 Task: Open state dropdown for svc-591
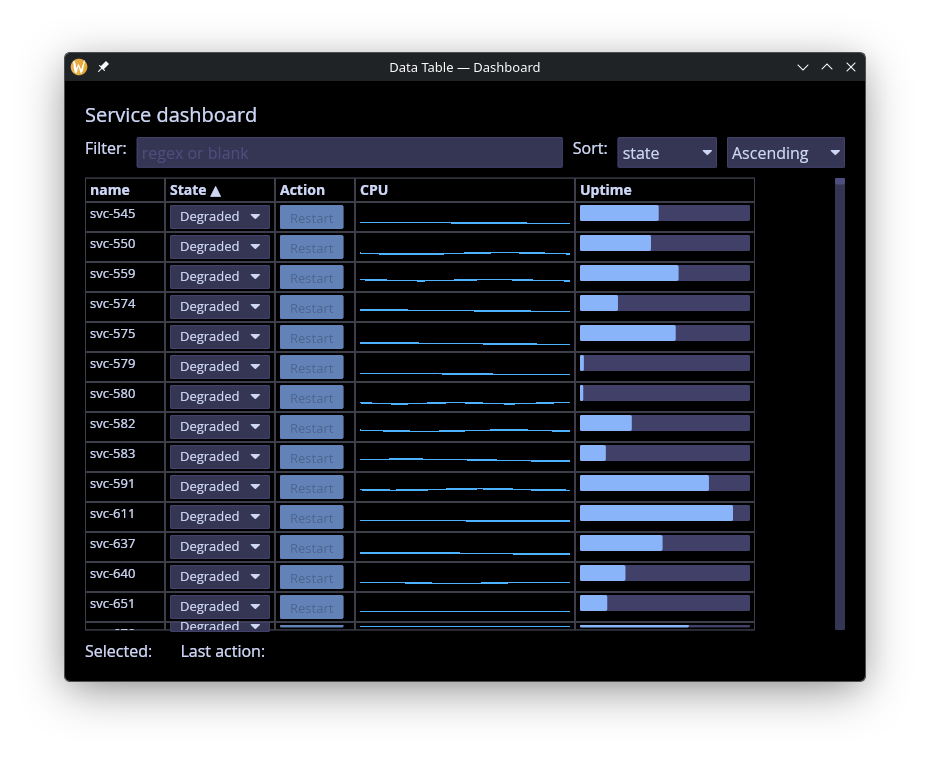[219, 487]
